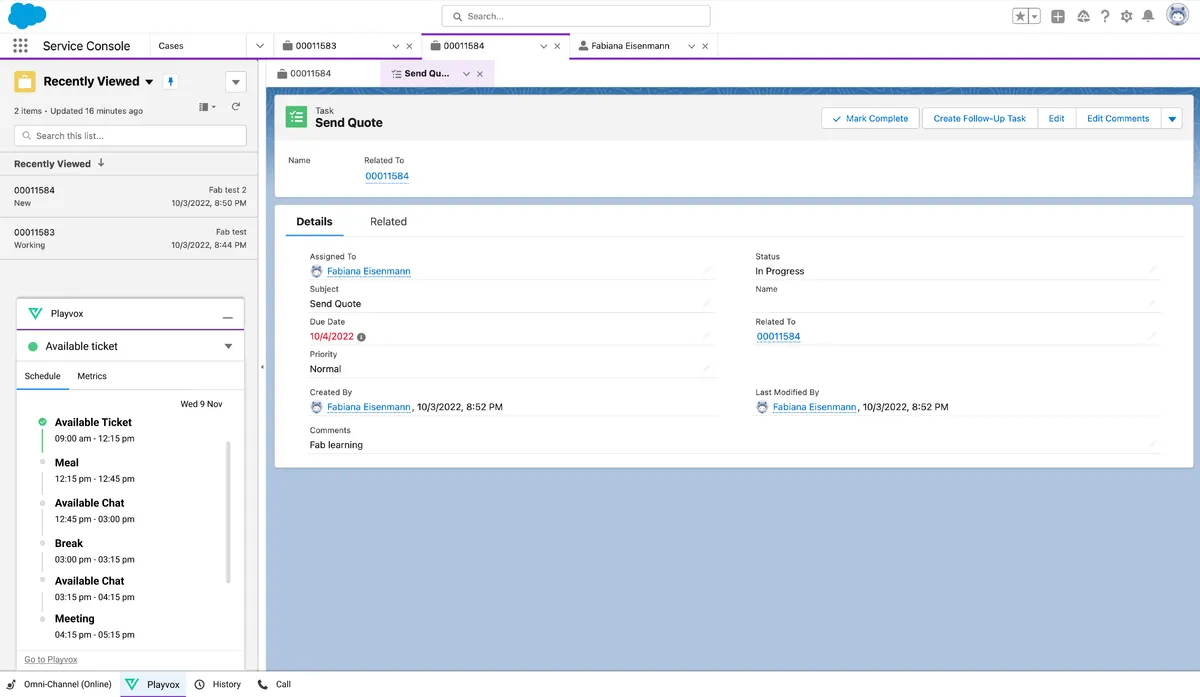Open the App Launcher grid icon

pyautogui.click(x=20, y=46)
